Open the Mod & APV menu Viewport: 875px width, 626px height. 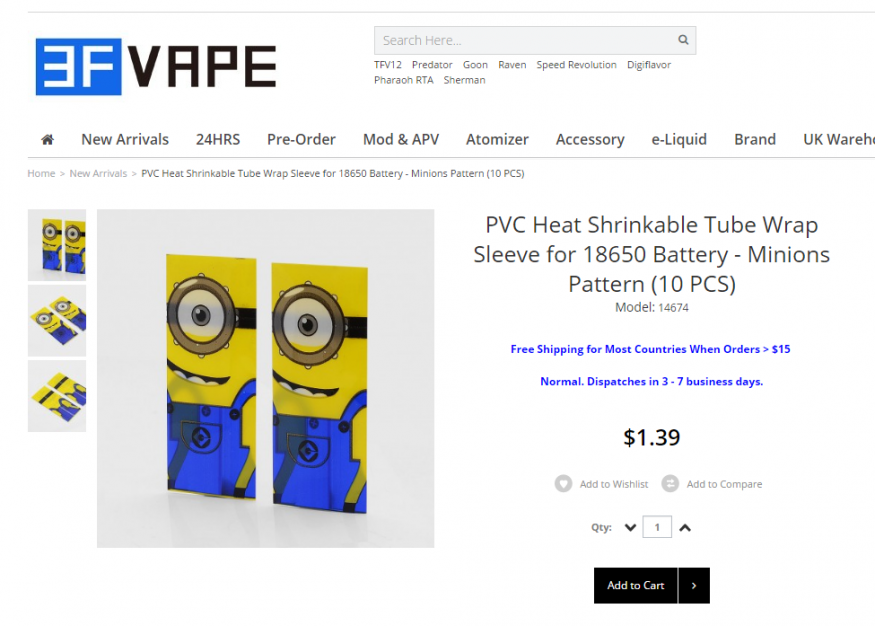[x=401, y=139]
